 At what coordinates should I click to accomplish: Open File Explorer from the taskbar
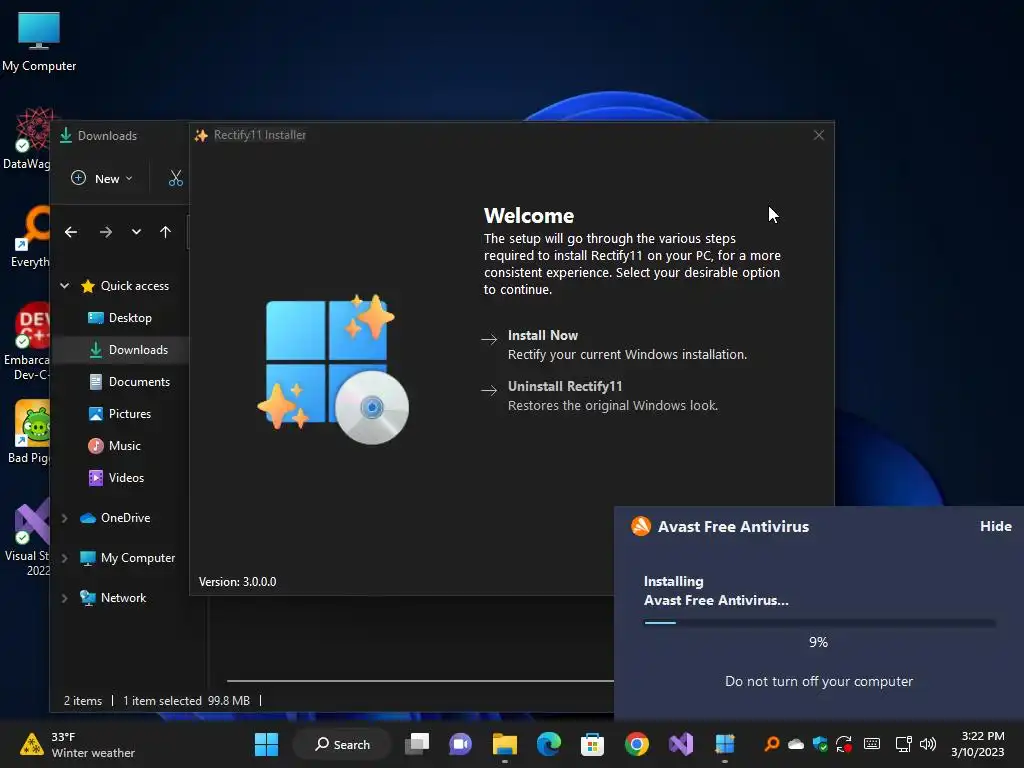pyautogui.click(x=505, y=744)
